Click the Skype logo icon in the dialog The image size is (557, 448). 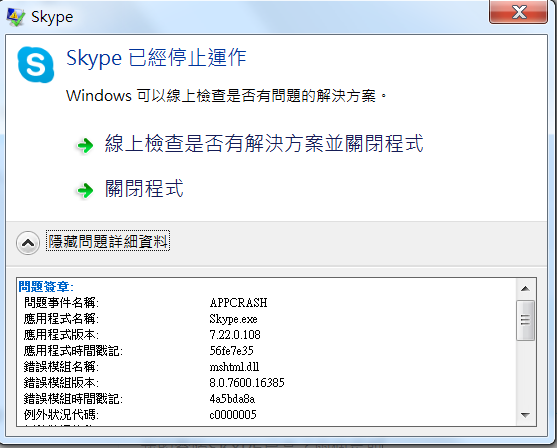point(36,65)
